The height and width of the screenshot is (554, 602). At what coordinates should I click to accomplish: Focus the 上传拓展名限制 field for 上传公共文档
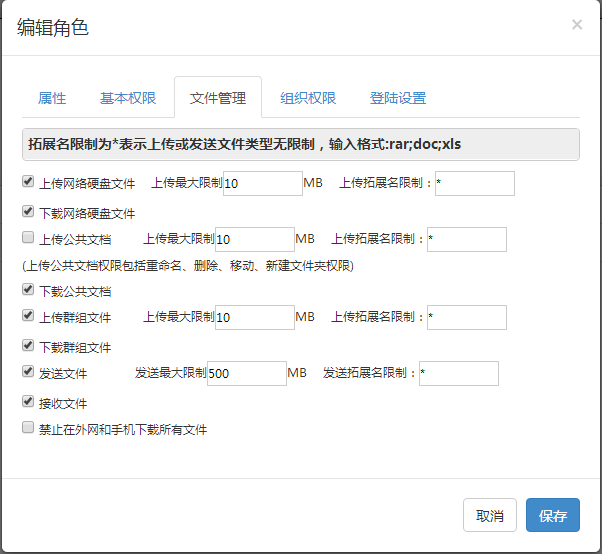(467, 240)
